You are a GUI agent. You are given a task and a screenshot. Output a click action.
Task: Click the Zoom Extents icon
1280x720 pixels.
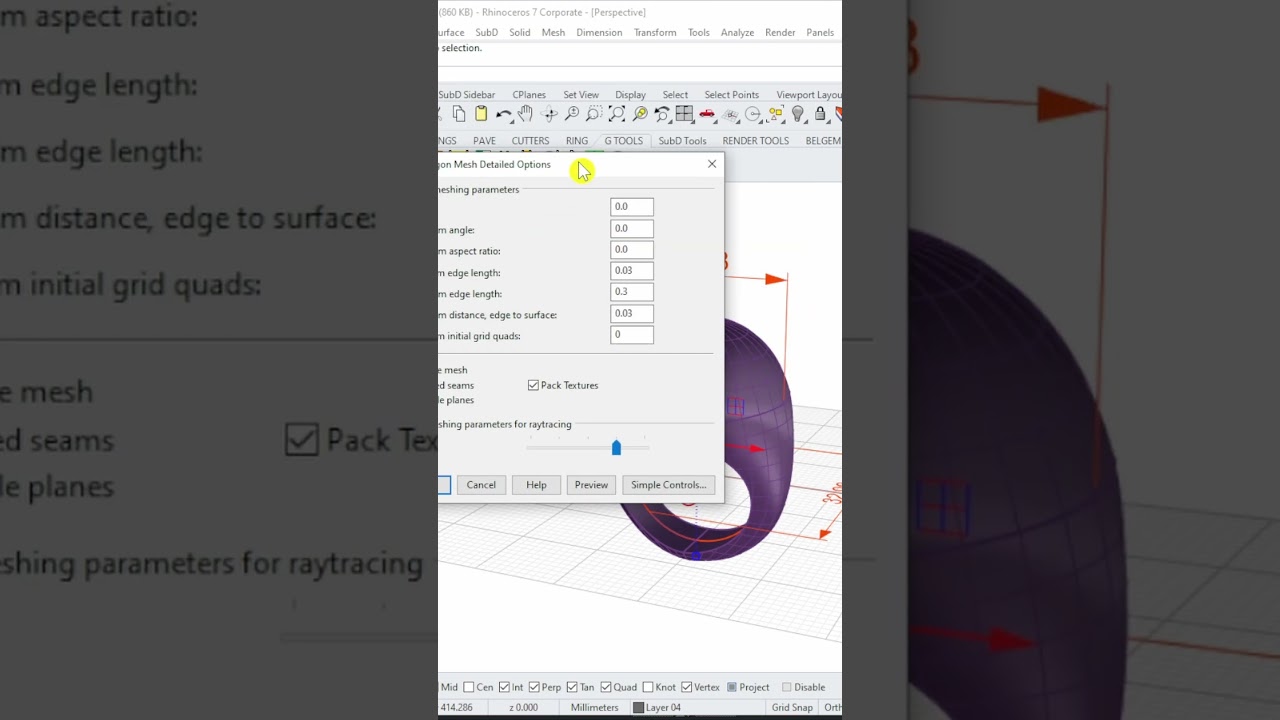617,114
